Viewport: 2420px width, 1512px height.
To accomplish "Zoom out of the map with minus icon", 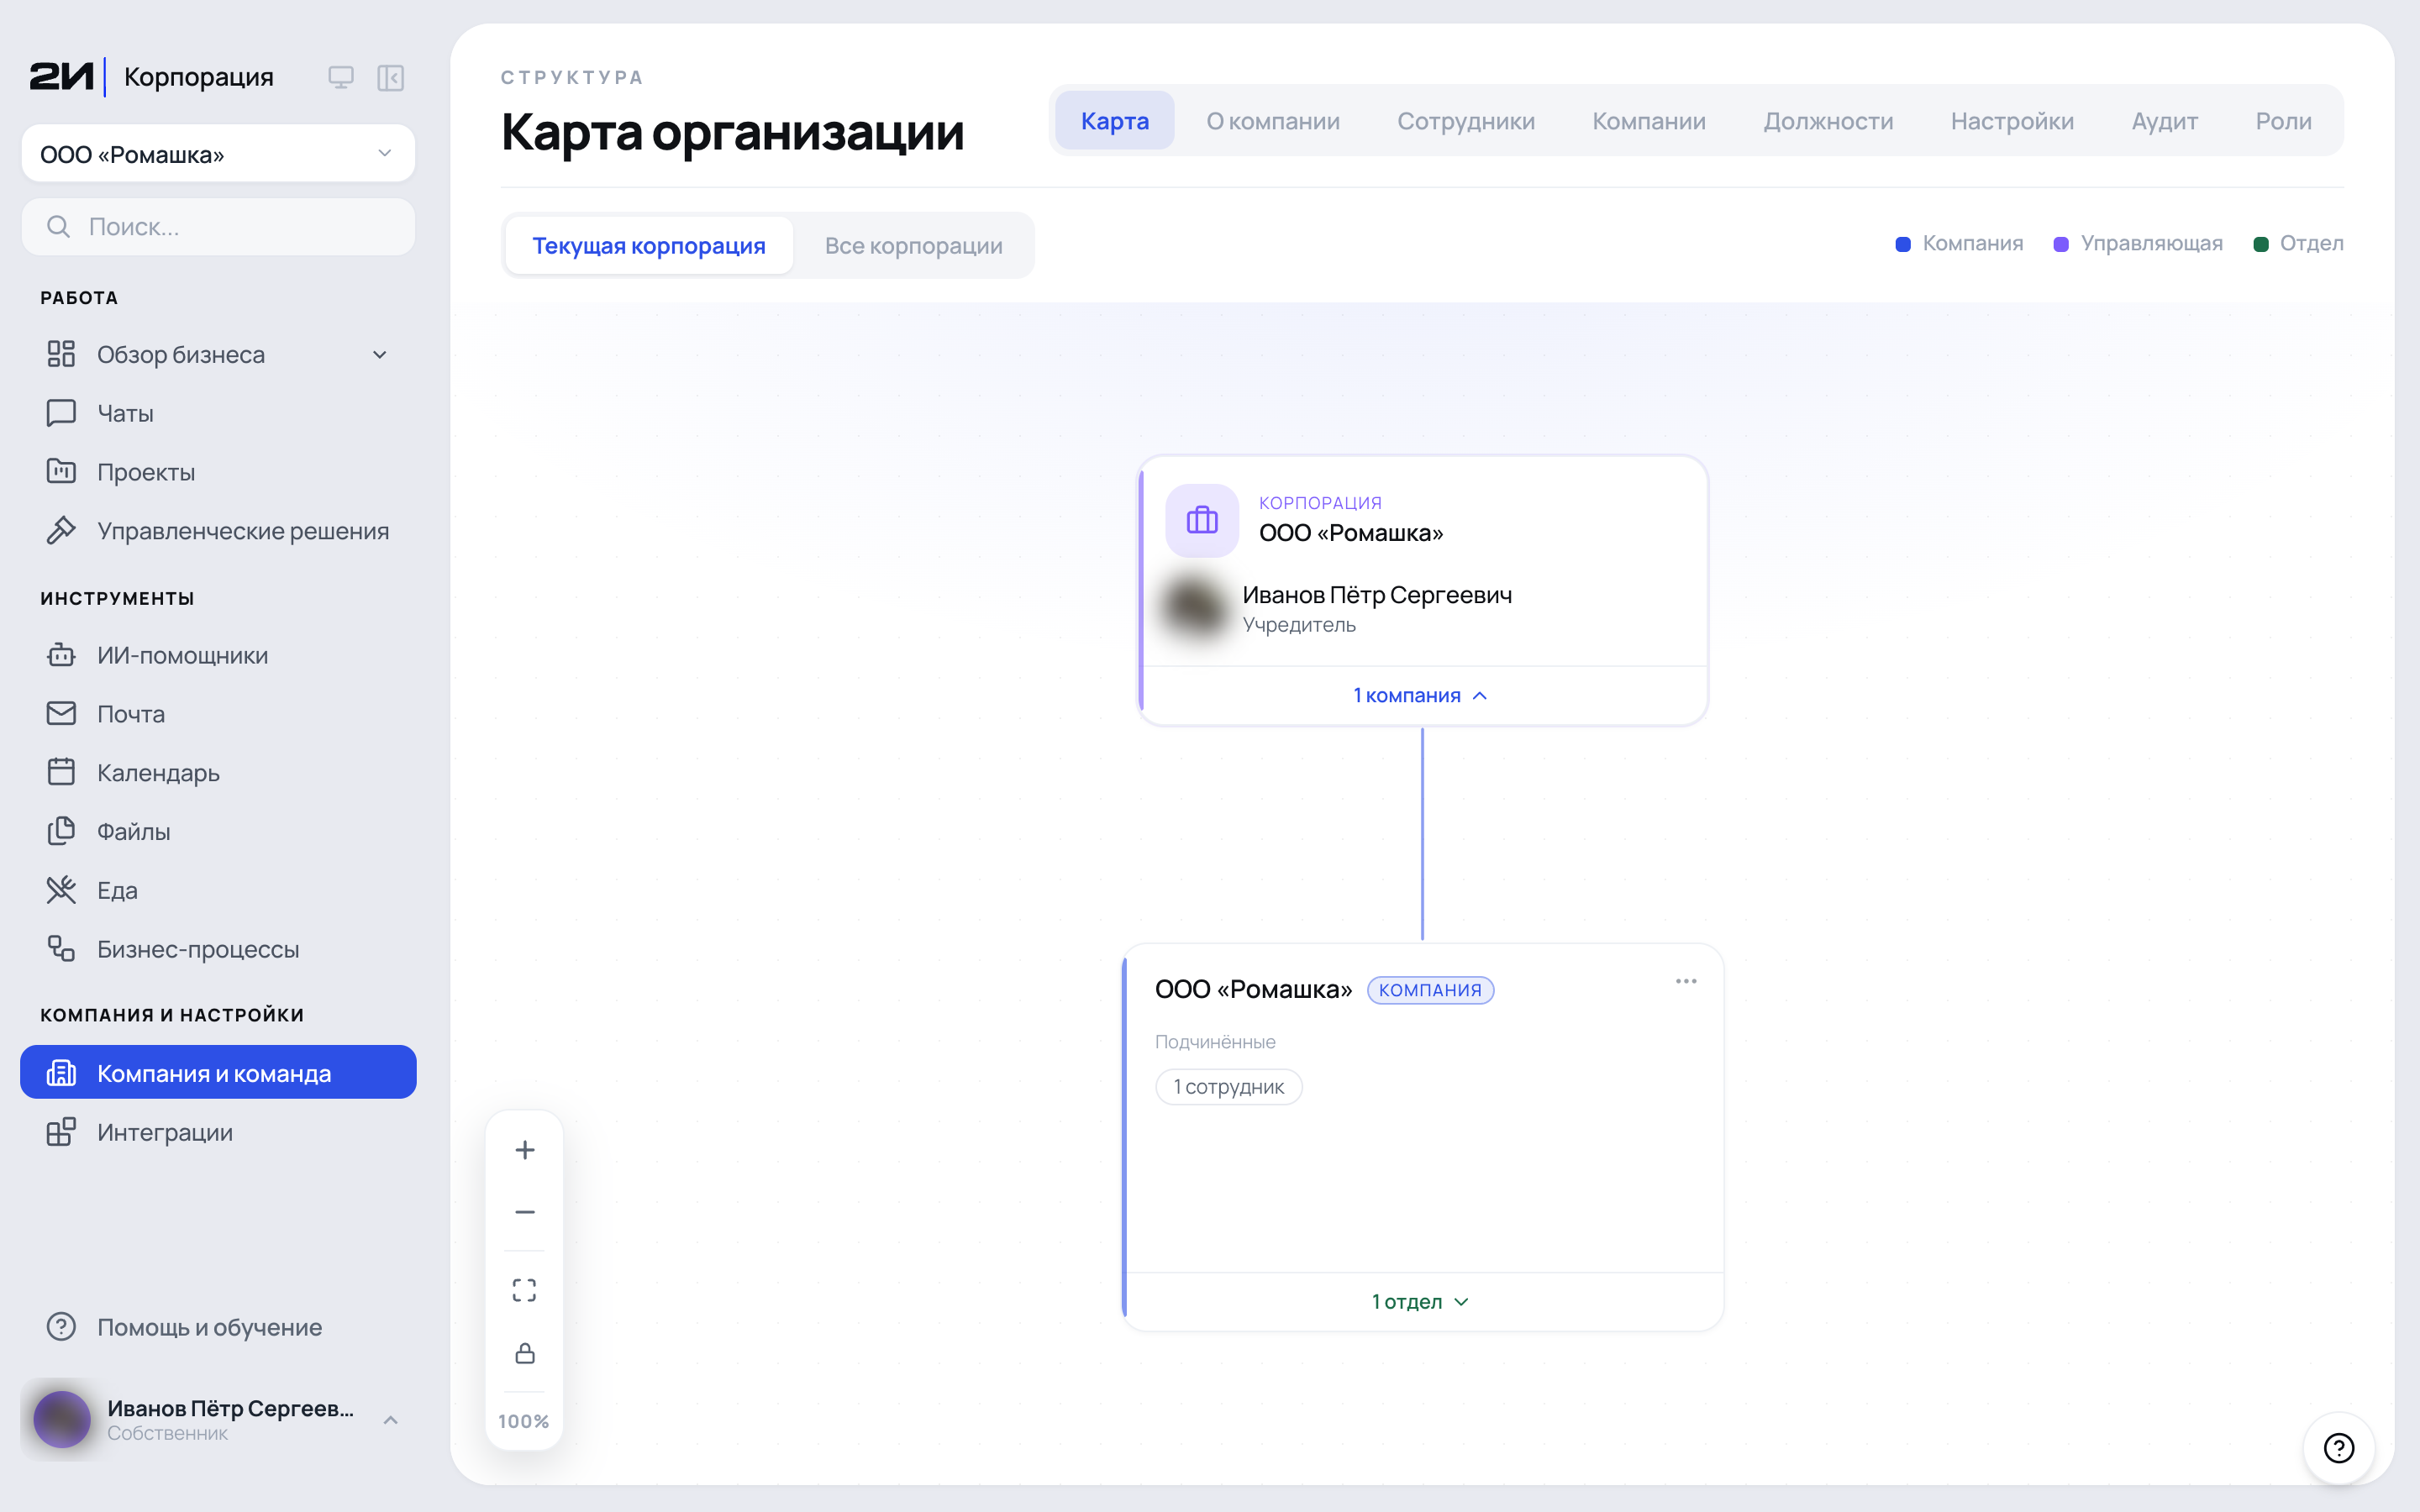I will tap(524, 1212).
